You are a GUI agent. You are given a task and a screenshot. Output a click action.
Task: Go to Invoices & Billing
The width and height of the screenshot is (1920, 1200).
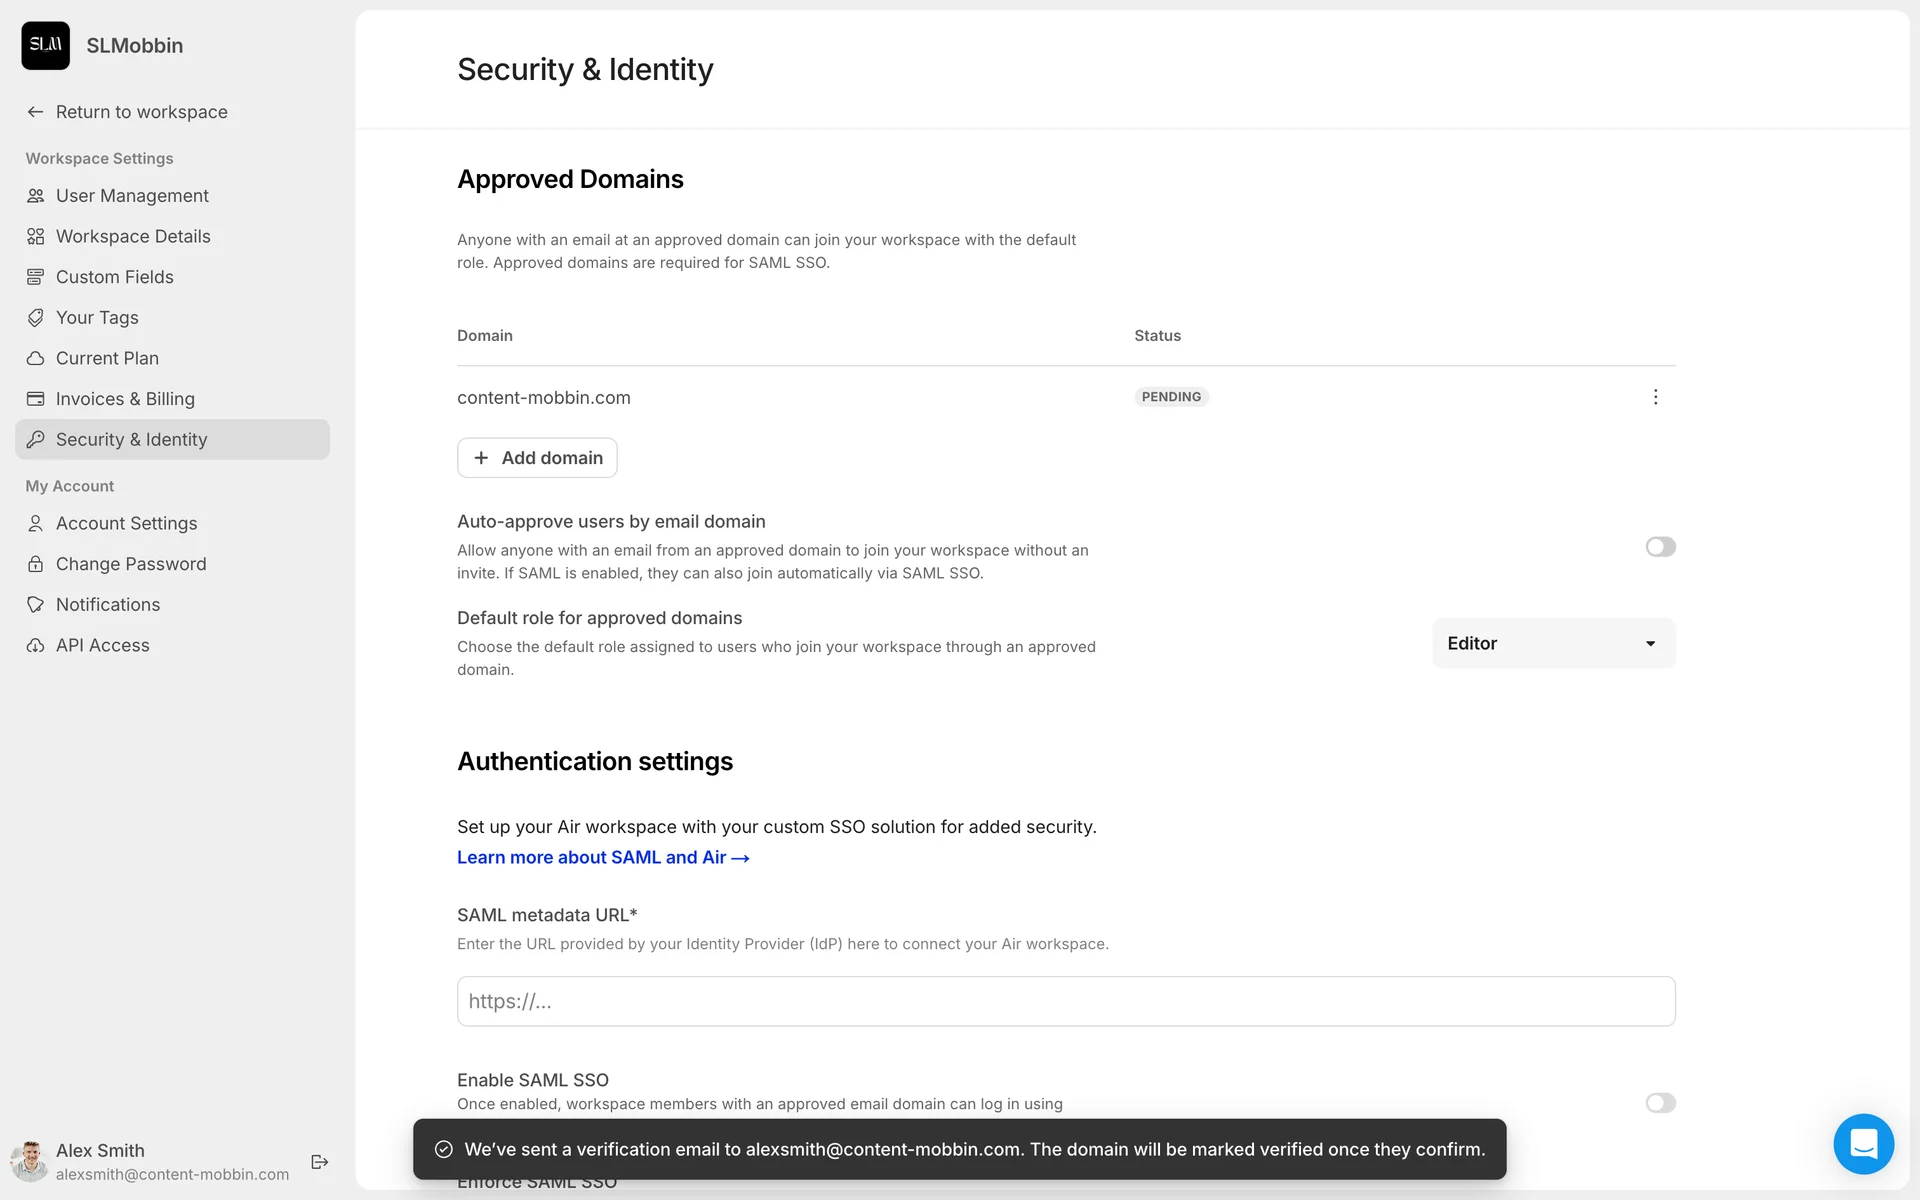[125, 399]
